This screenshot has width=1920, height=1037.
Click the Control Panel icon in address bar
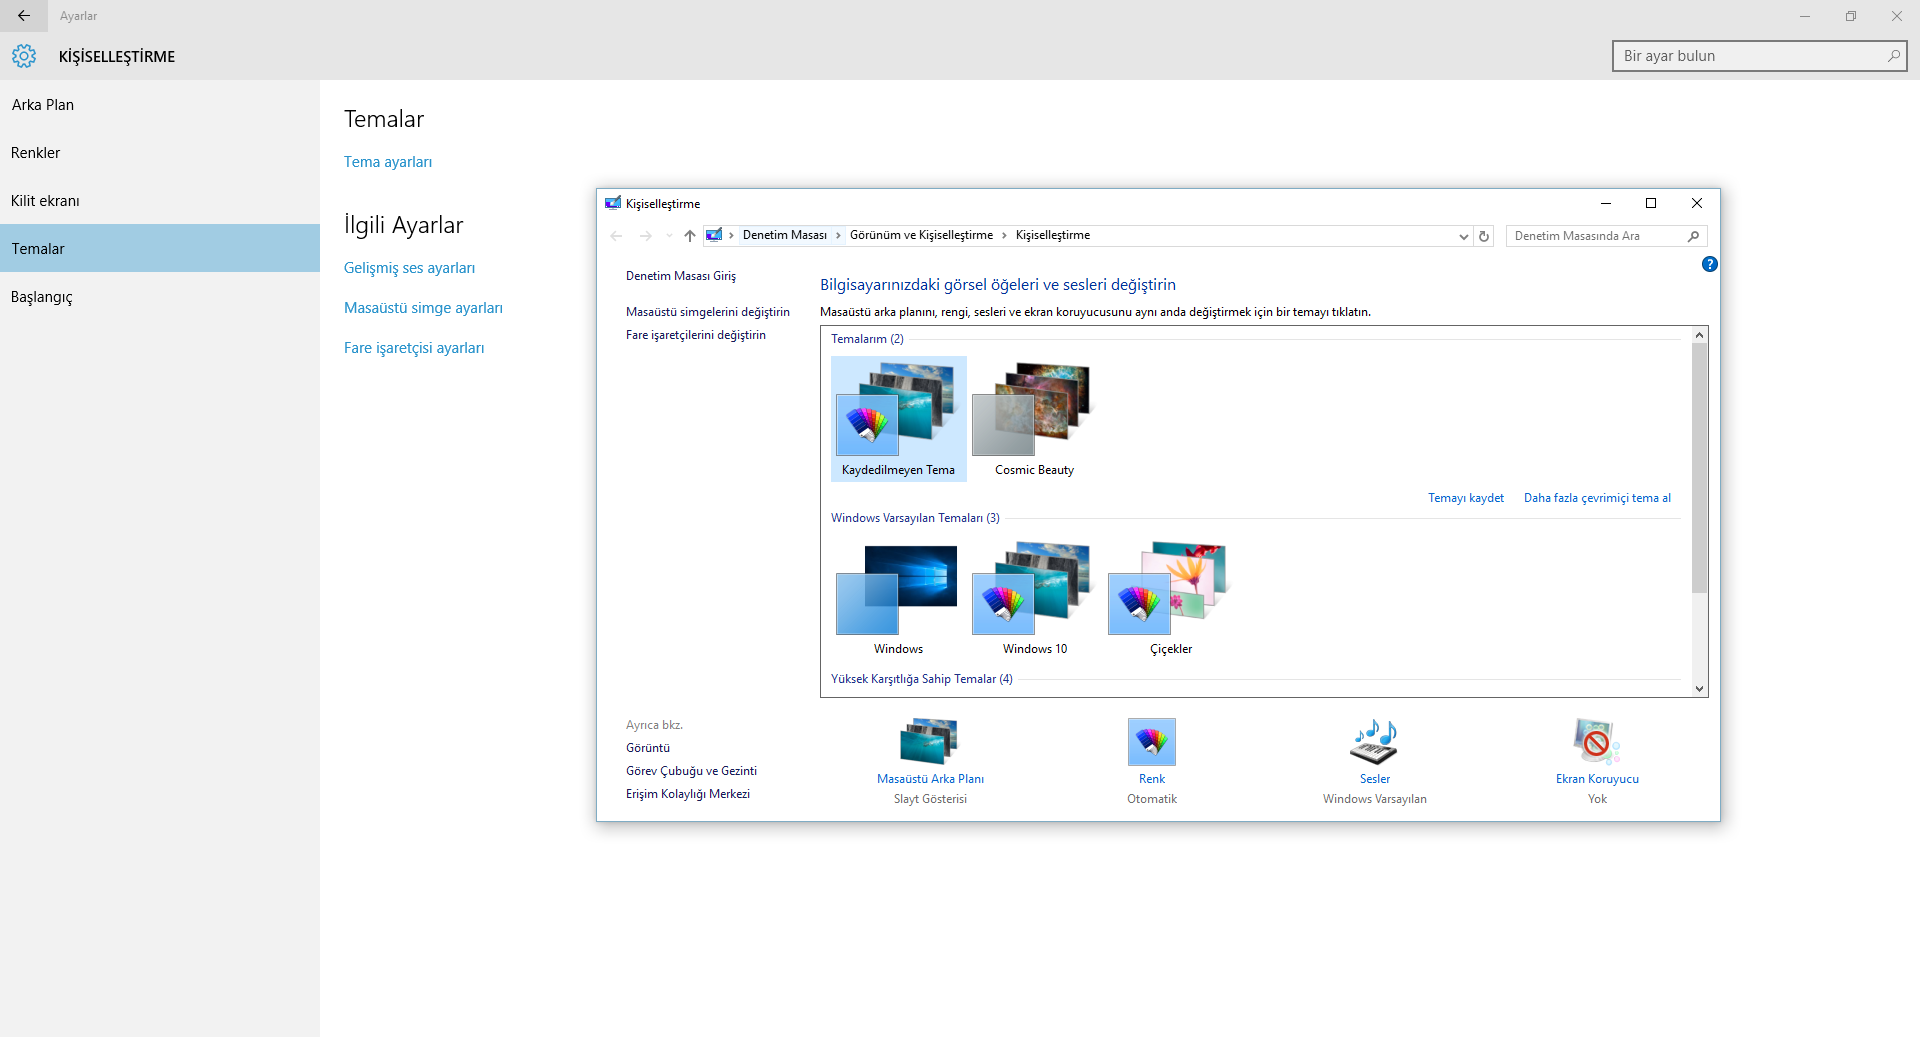(714, 235)
